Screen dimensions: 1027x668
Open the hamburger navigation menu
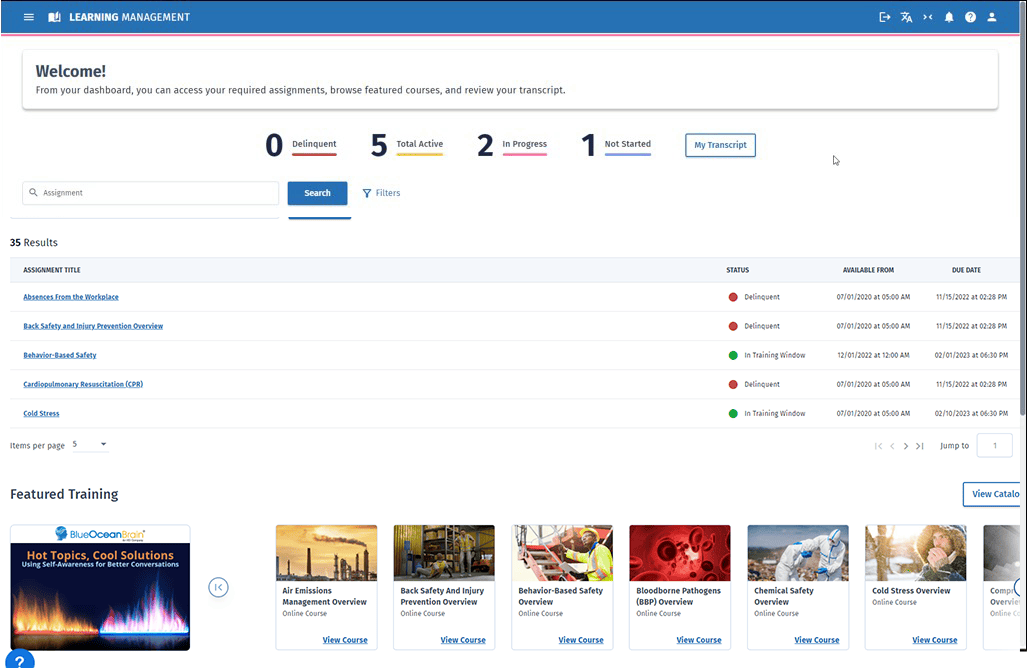(29, 17)
